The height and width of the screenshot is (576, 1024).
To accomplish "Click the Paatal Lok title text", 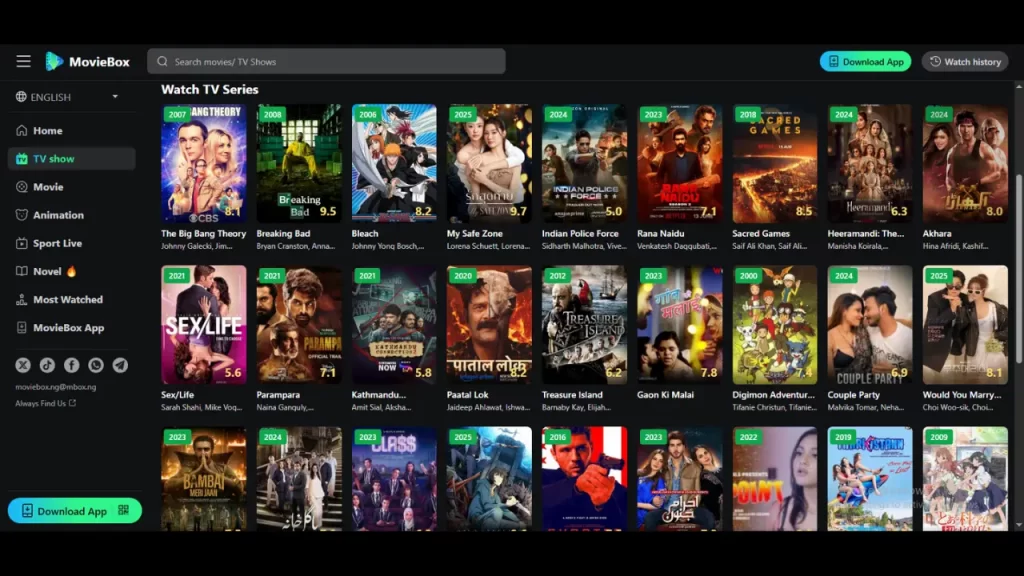I will [468, 394].
